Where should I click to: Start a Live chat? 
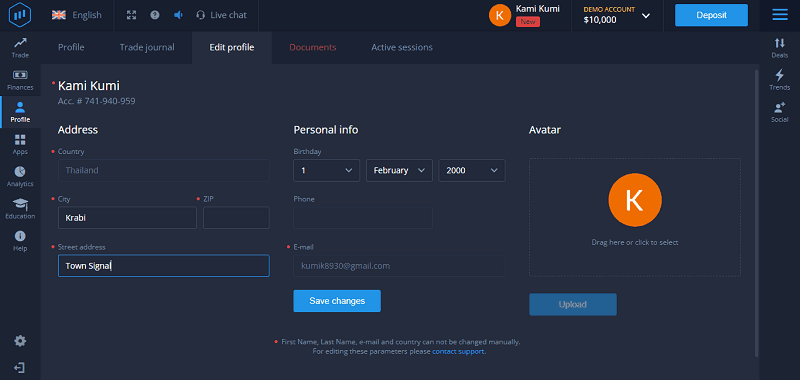coord(221,15)
